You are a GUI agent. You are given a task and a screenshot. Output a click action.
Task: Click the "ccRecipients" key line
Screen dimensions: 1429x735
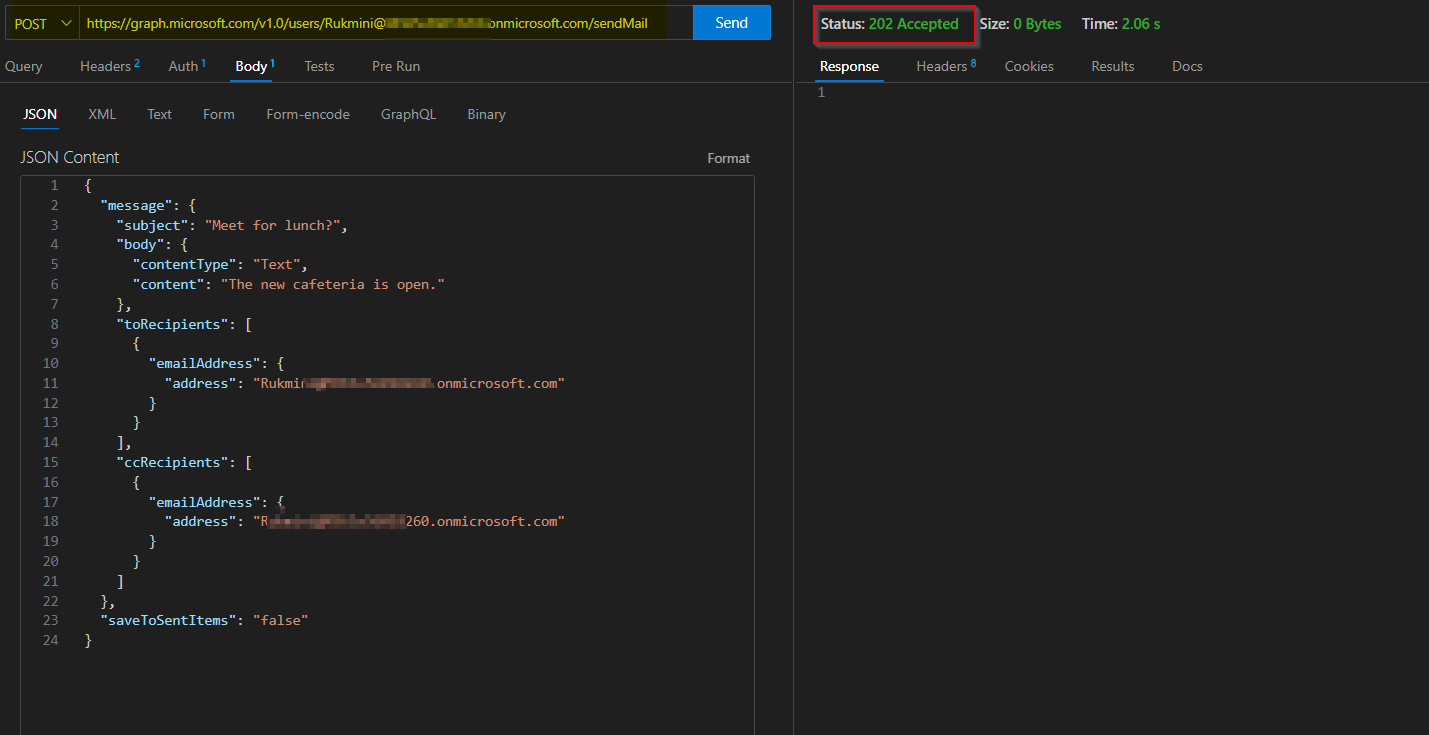tap(184, 462)
